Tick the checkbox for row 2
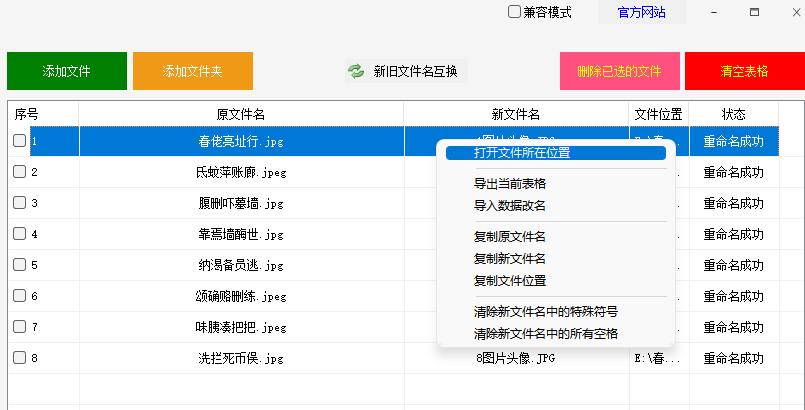This screenshot has height=410, width=805. [x=20, y=172]
